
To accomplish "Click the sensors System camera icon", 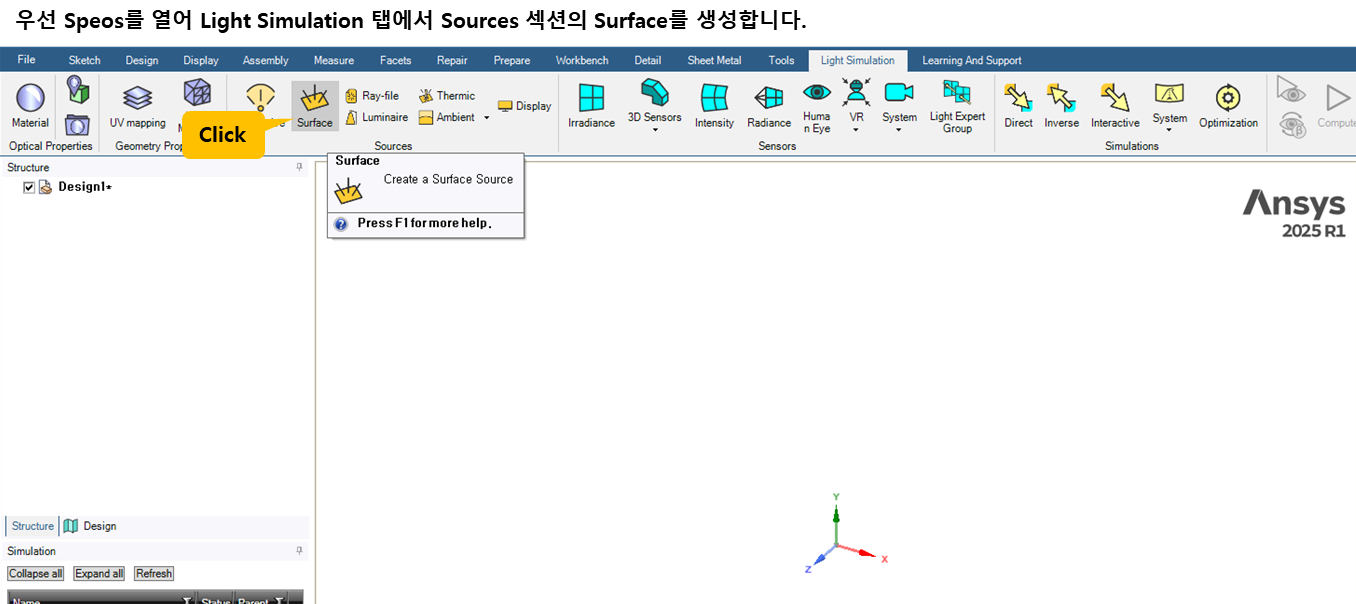I will click(899, 93).
